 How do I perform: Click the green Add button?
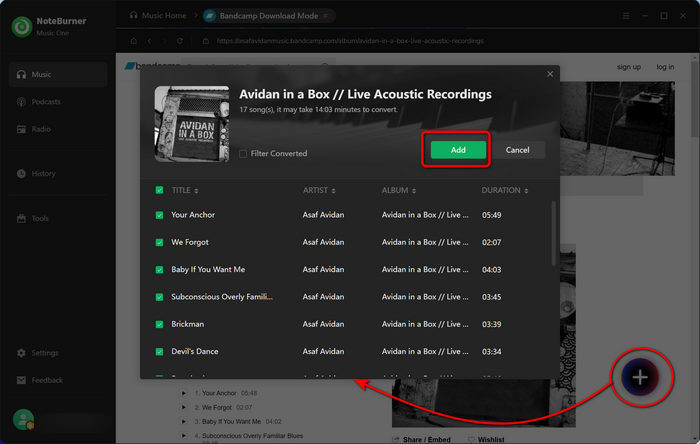tap(458, 150)
